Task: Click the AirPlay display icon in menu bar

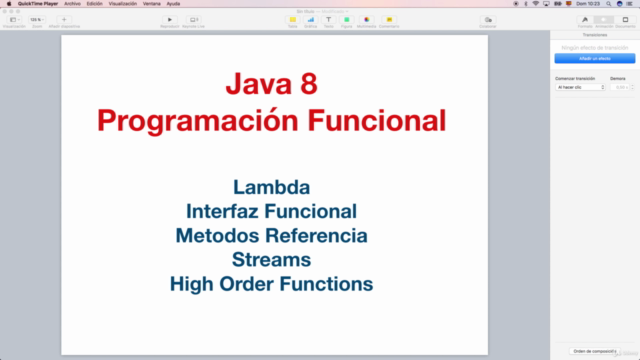Action: (546, 4)
